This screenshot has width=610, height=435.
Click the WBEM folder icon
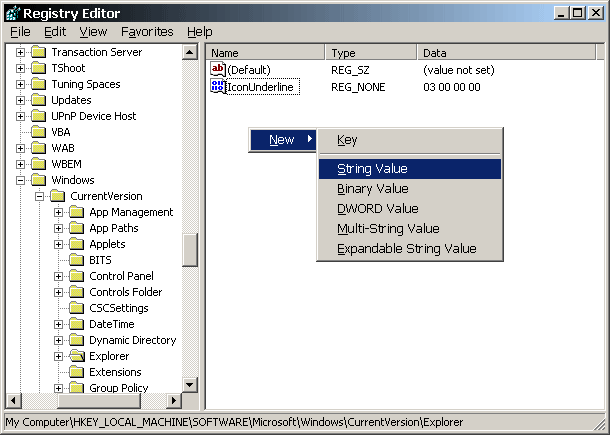pyautogui.click(x=38, y=164)
